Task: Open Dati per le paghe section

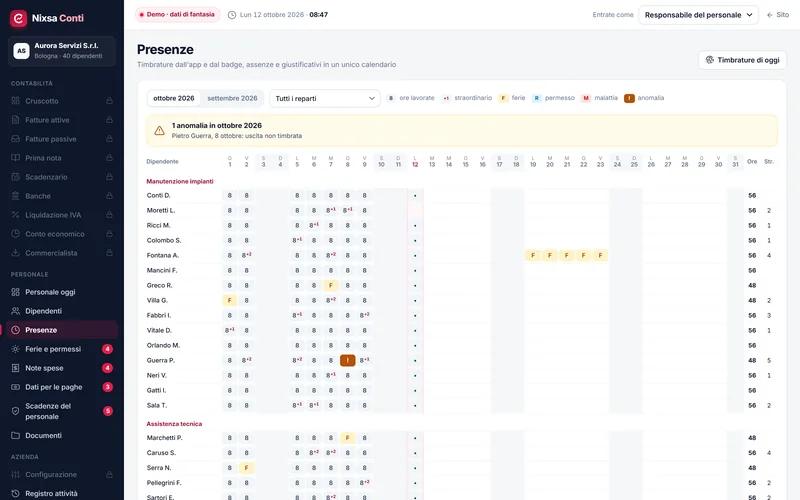Action: pyautogui.click(x=62, y=387)
